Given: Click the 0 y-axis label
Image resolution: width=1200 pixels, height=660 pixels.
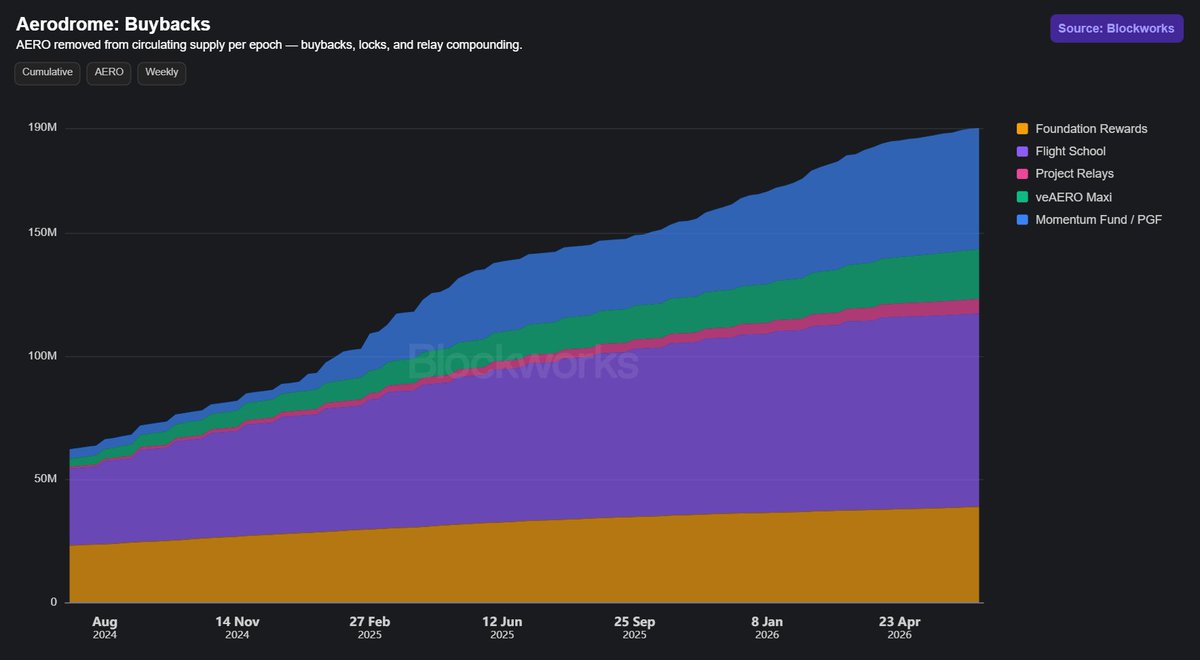Looking at the screenshot, I should pyautogui.click(x=53, y=602).
